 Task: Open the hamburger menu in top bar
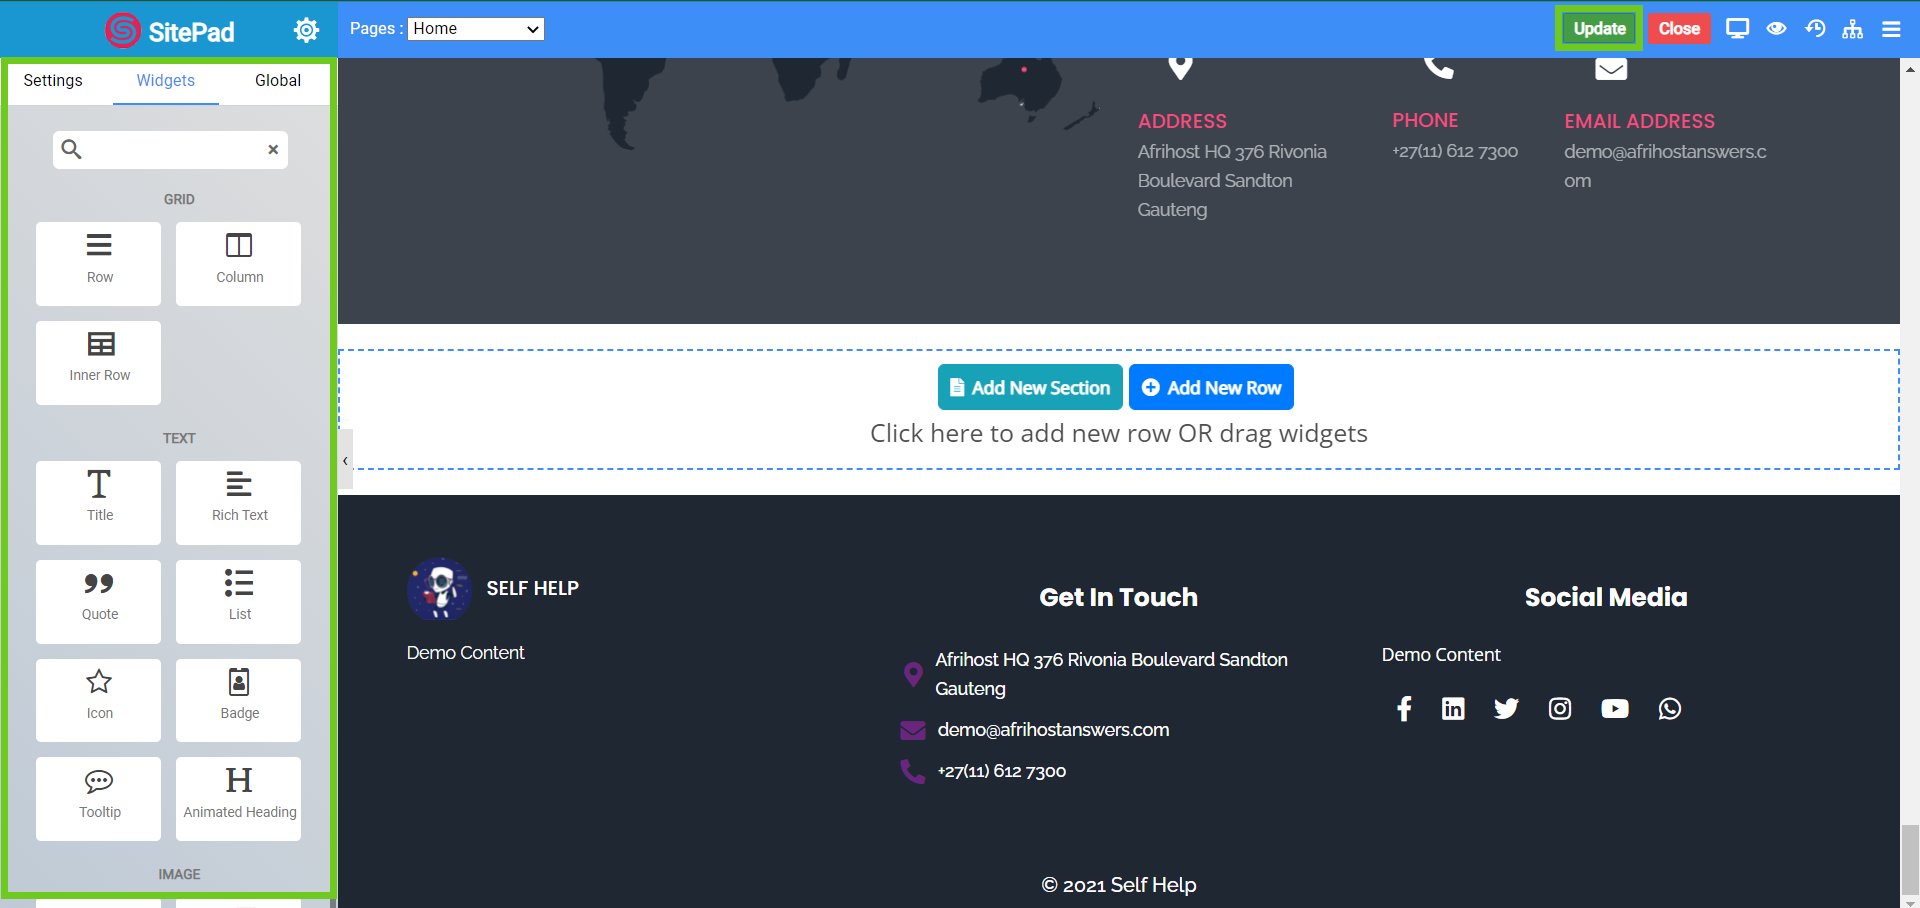pos(1891,29)
